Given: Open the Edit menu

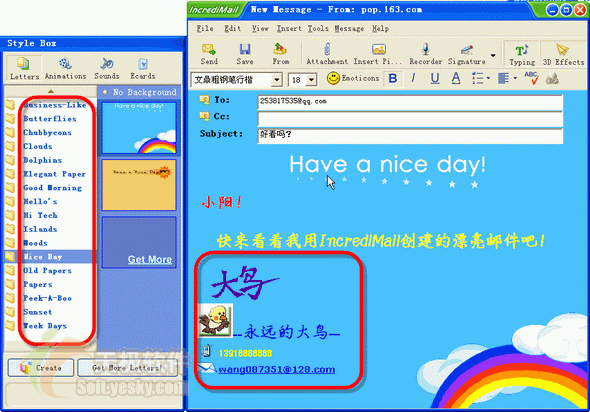Looking at the screenshot, I should 232,29.
